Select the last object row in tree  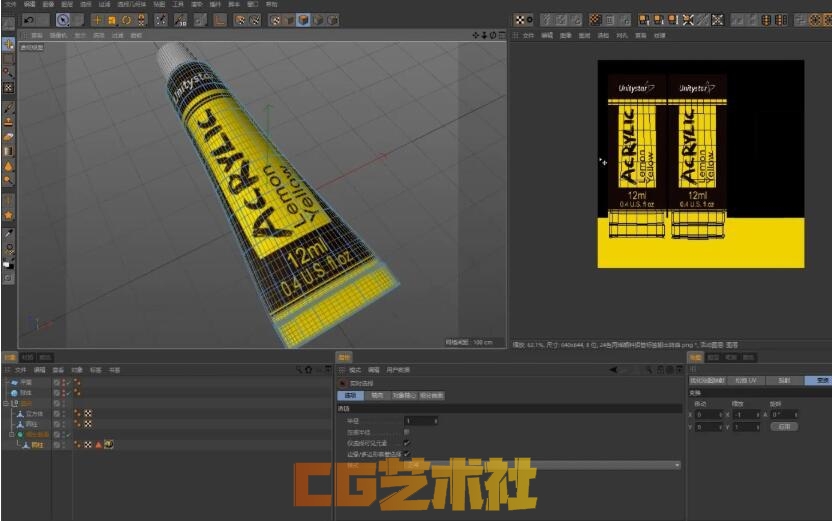tap(37, 445)
